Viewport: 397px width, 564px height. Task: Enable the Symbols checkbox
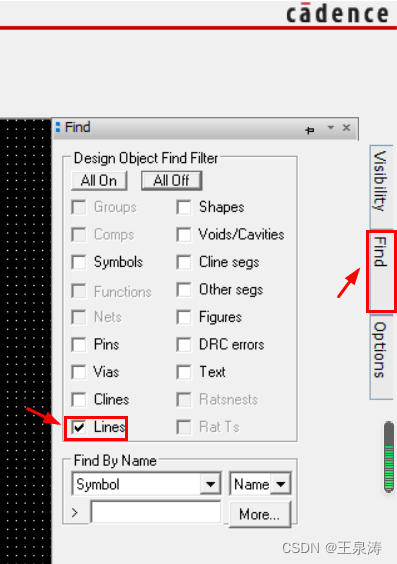(78, 262)
